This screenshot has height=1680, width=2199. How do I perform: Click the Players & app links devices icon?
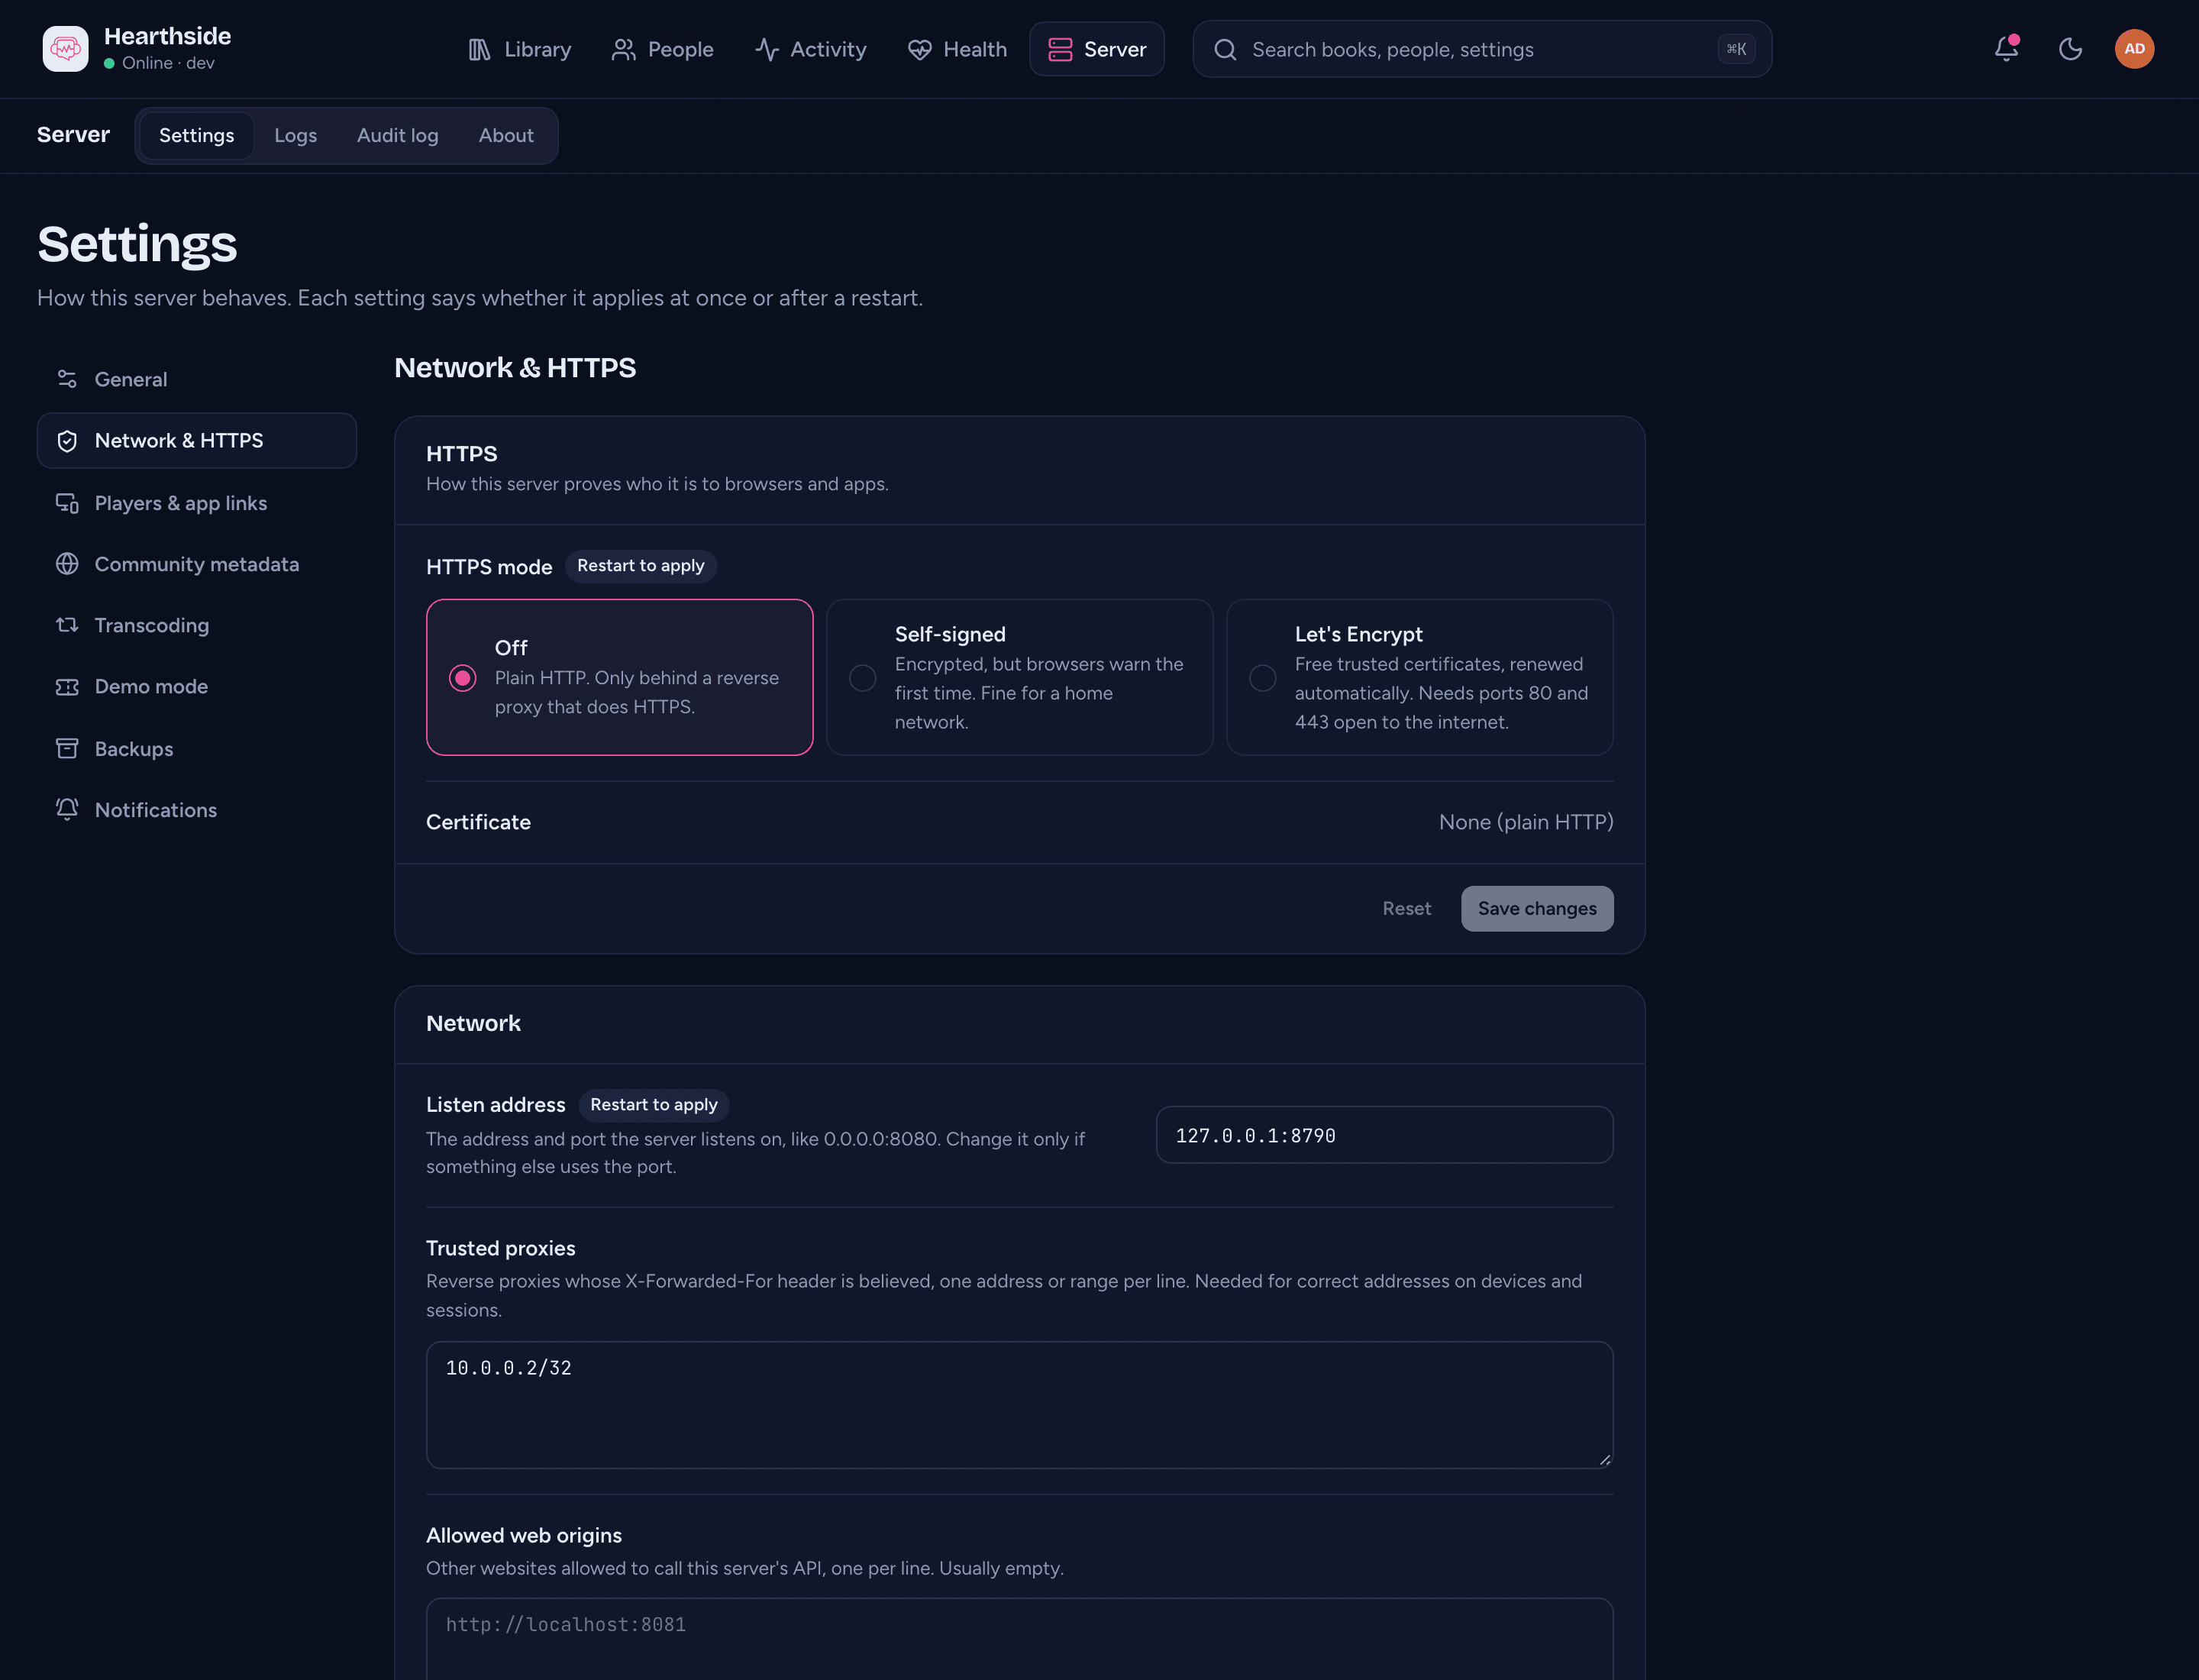pyautogui.click(x=67, y=503)
